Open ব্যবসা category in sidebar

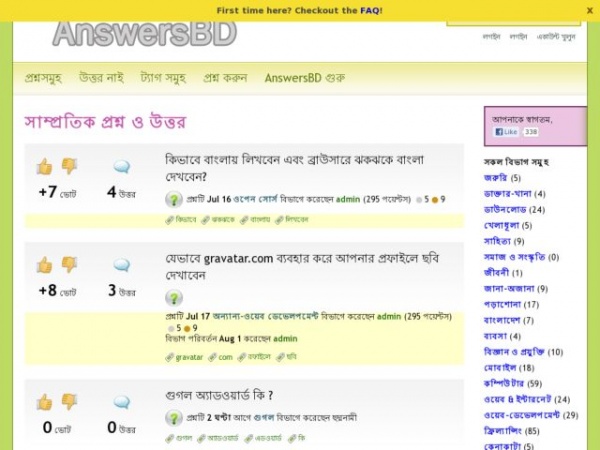[x=495, y=336]
